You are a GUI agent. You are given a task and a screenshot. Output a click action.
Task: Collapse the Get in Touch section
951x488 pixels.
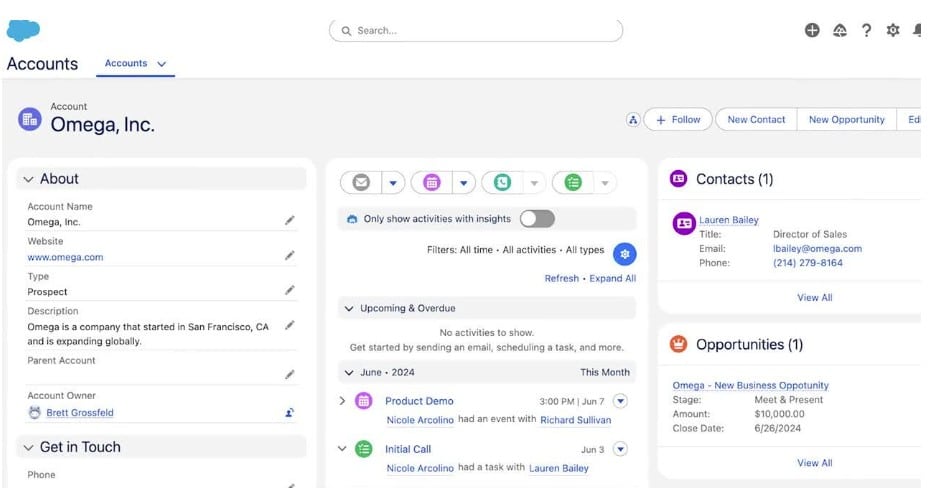click(x=28, y=447)
